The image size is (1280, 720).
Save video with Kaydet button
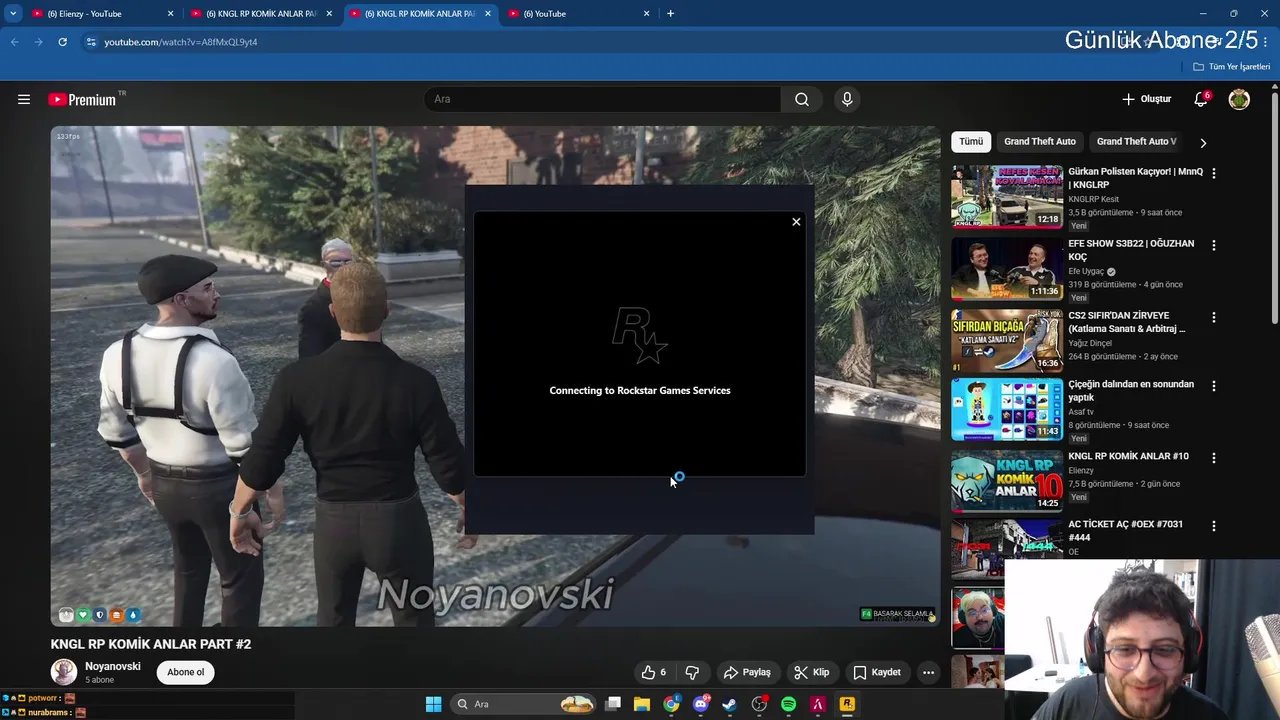pos(876,672)
